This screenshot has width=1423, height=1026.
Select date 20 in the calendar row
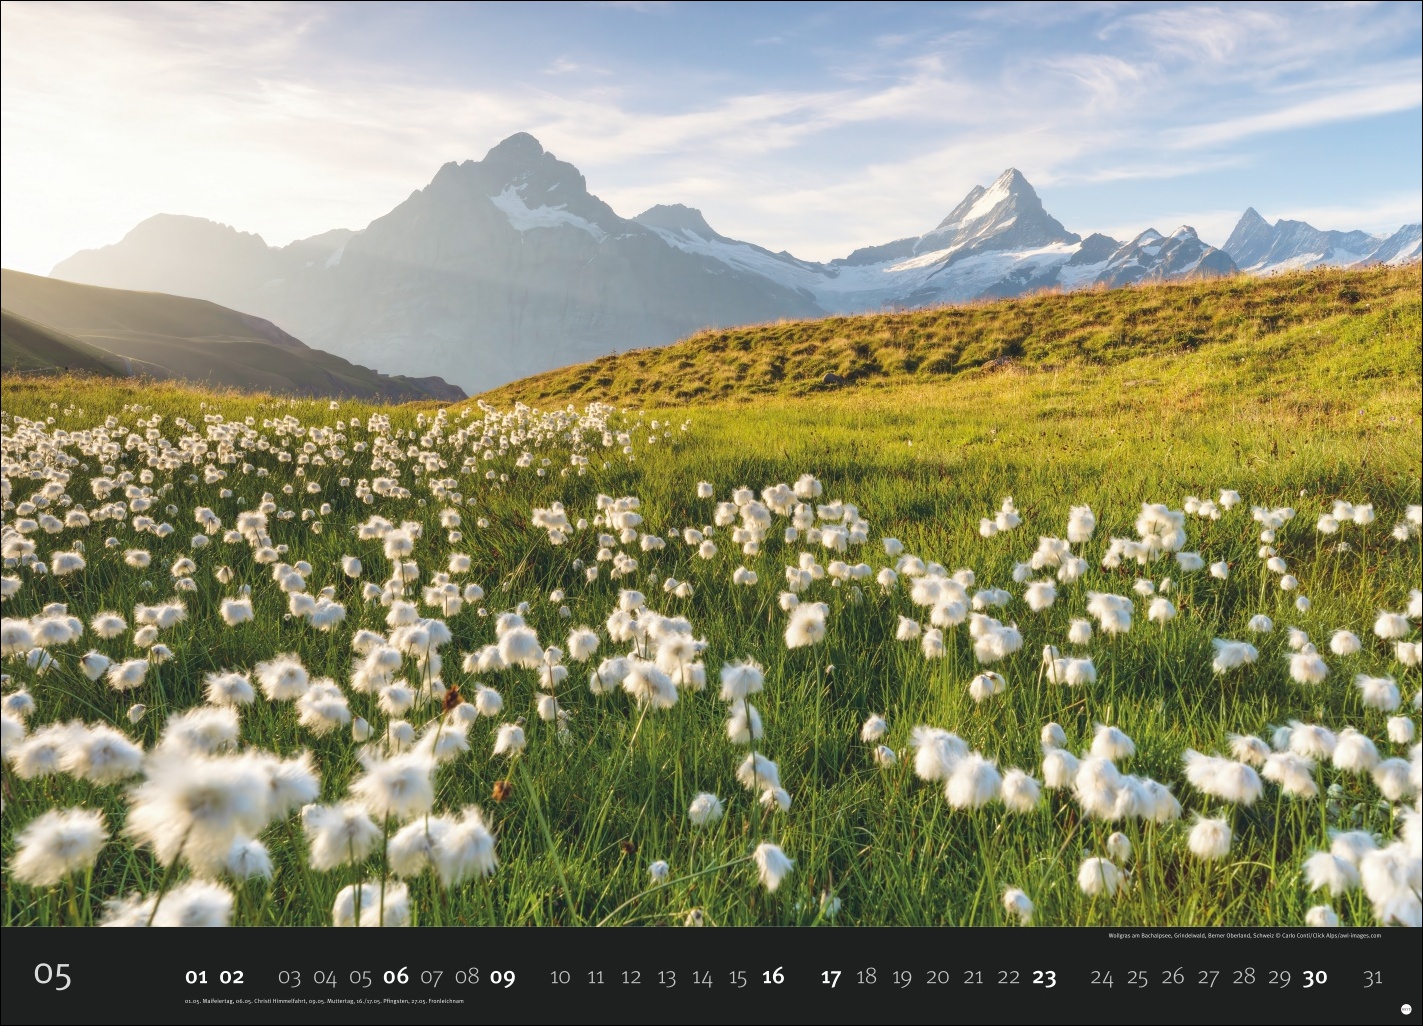937,977
